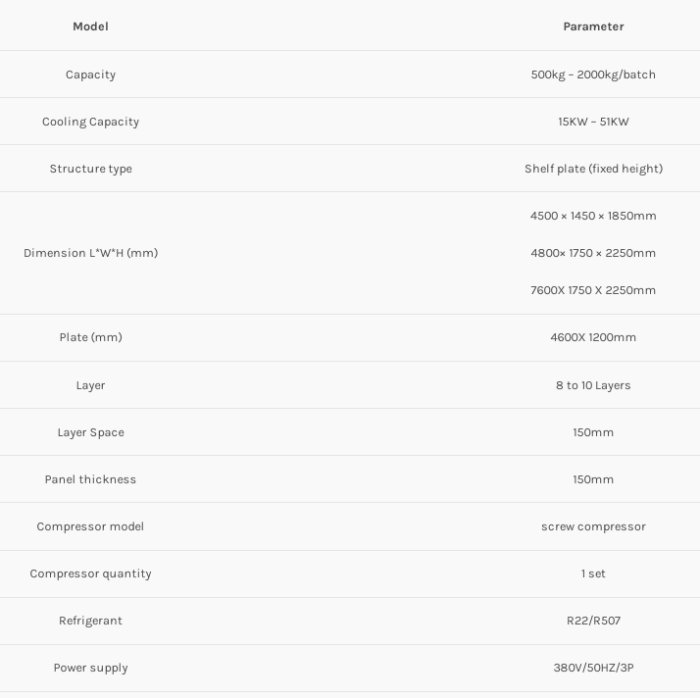Click the 500kg – 2000kg/batch value
The width and height of the screenshot is (700, 698).
[x=593, y=75]
